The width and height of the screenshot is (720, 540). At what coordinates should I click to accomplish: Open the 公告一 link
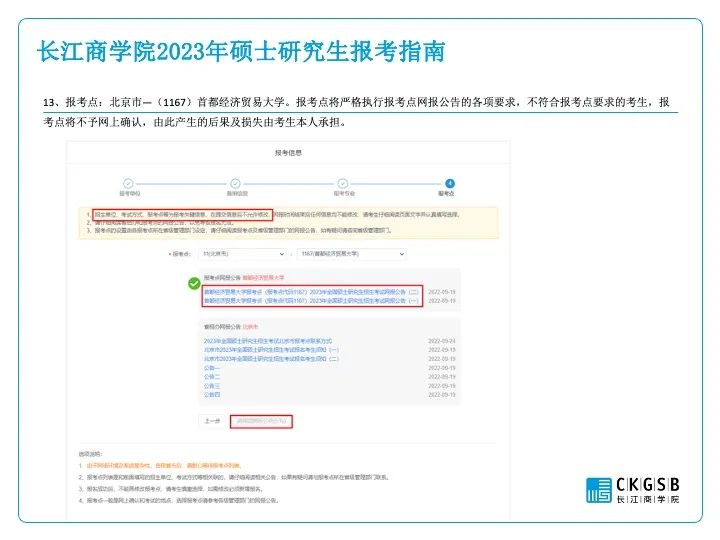coord(212,368)
